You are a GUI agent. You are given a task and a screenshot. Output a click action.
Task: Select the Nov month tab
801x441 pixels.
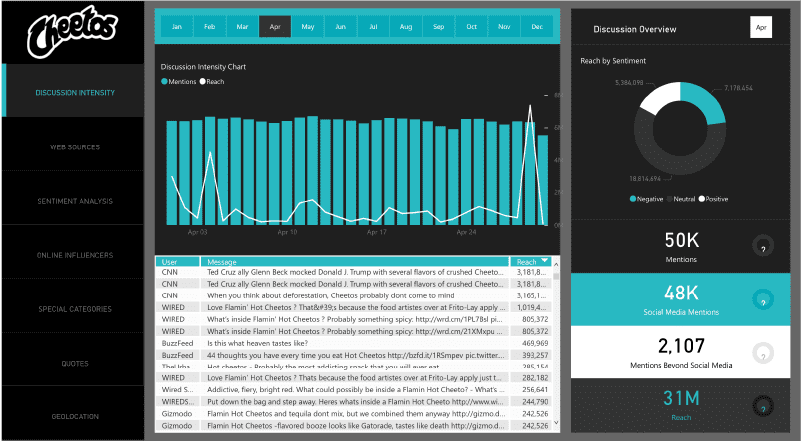pyautogui.click(x=504, y=27)
